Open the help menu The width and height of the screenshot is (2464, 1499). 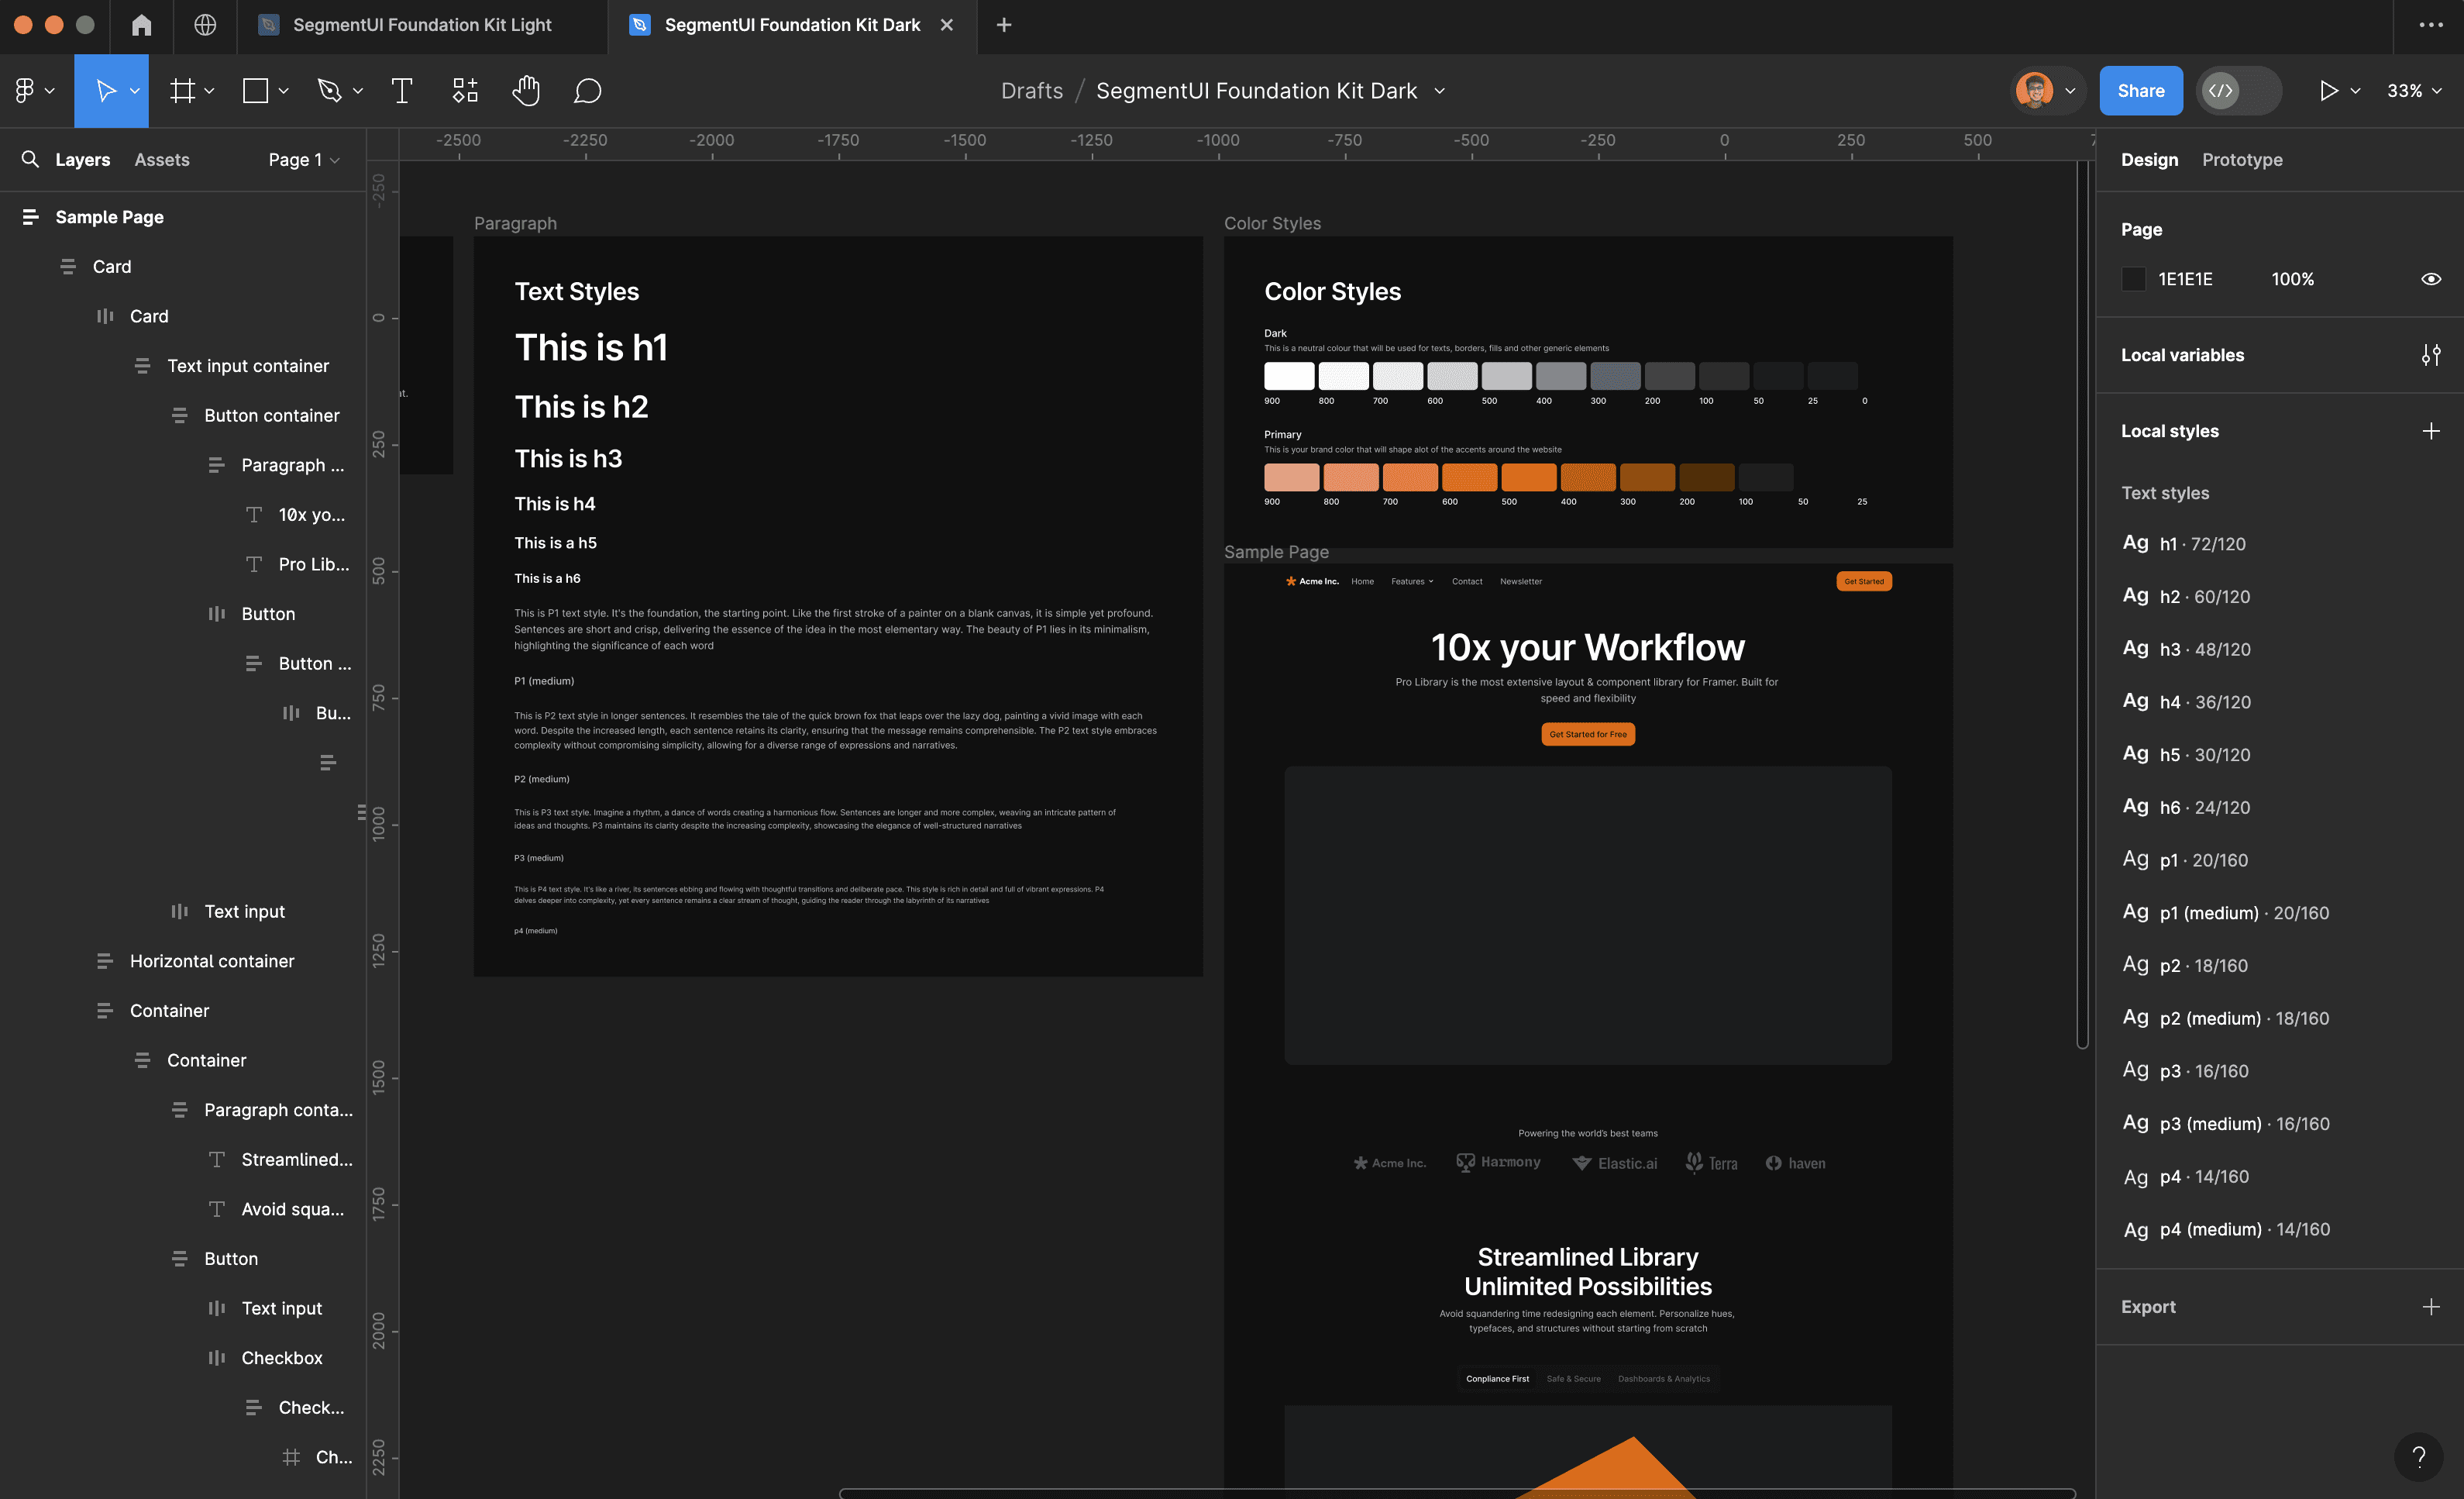click(2420, 1456)
